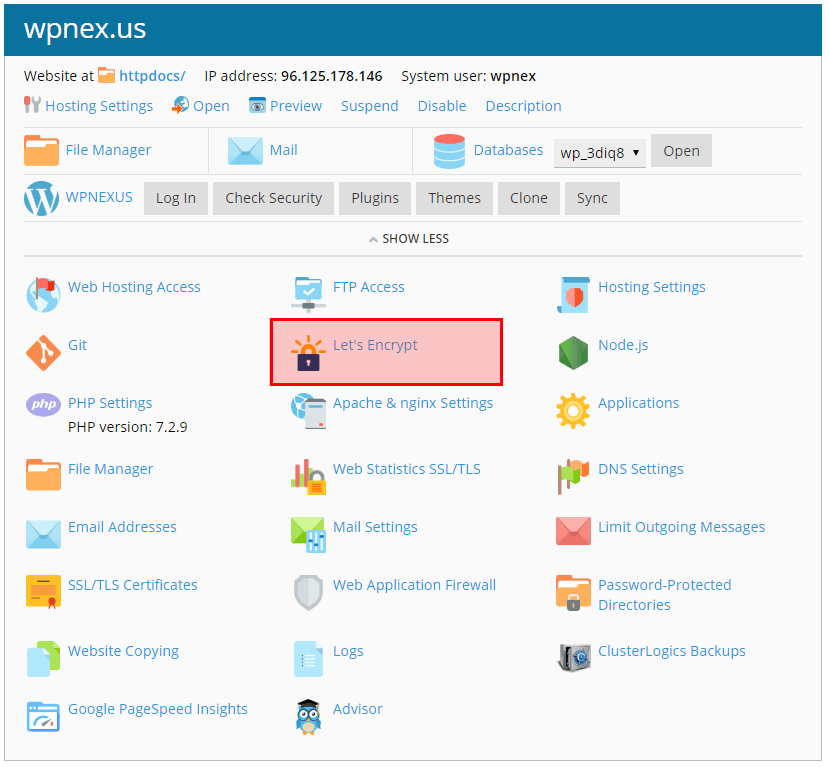Open the DNS Settings link
829x767 pixels.
click(641, 469)
